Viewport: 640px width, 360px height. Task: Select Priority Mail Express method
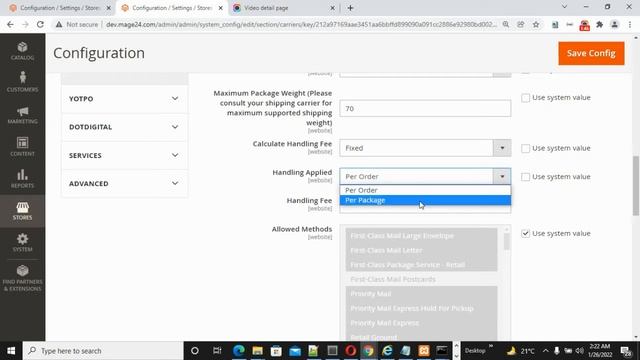click(x=421, y=323)
